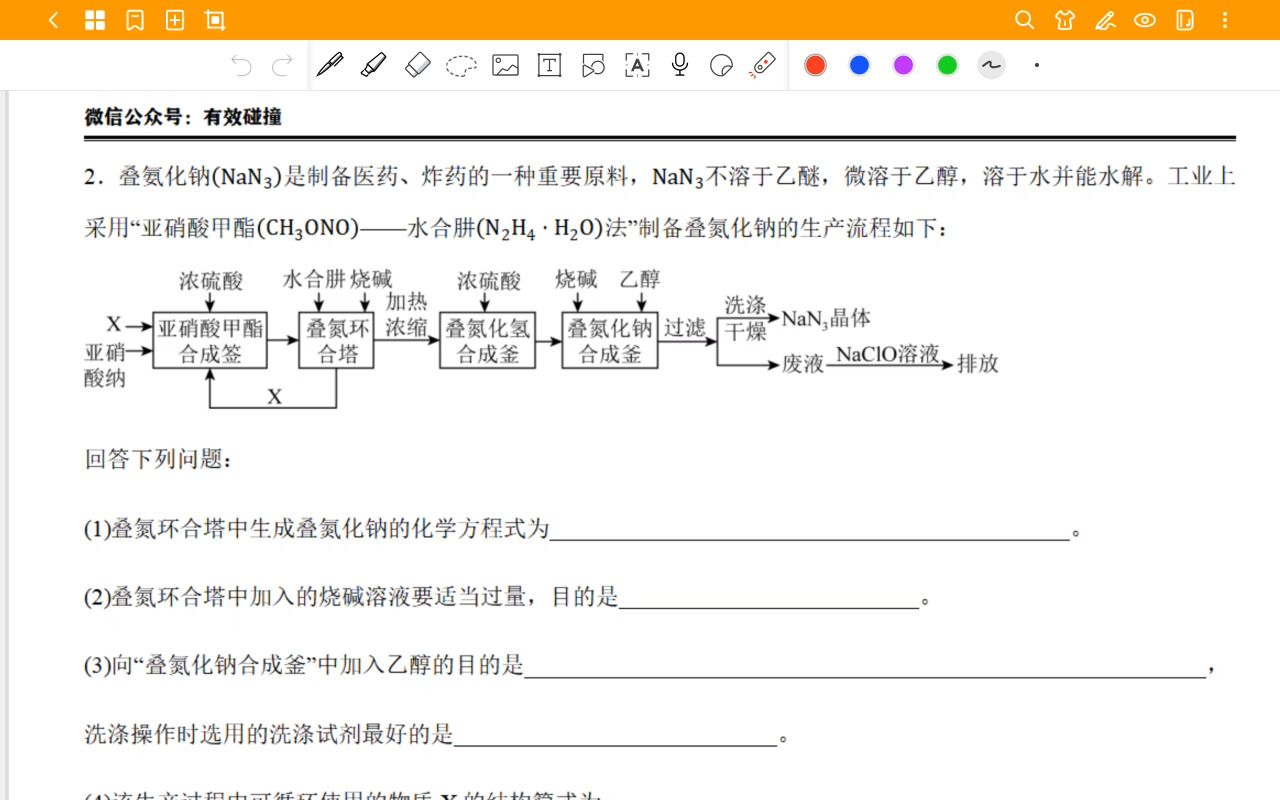Choose the blue pen color
The image size is (1280, 800).
859,65
